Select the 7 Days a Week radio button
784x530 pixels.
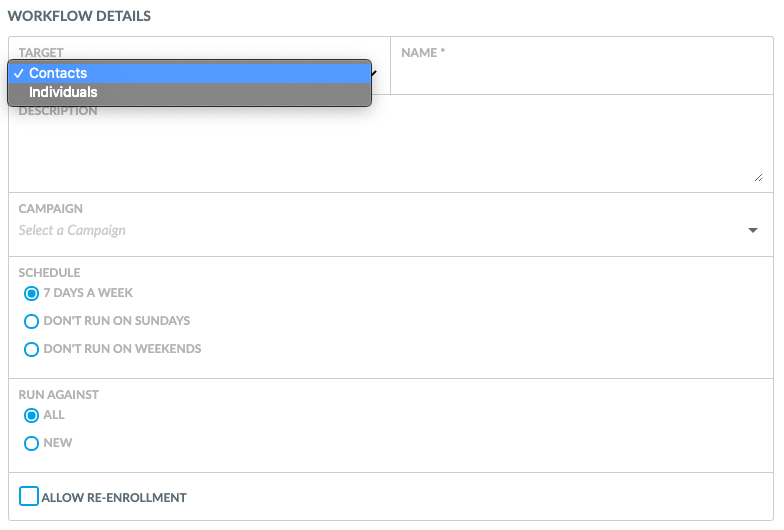32,294
